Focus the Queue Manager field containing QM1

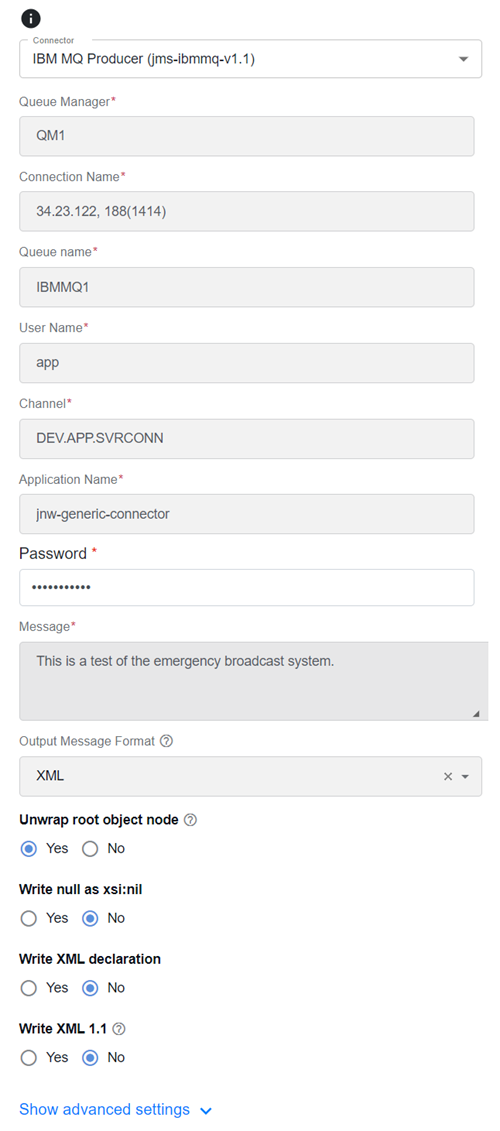pos(247,136)
